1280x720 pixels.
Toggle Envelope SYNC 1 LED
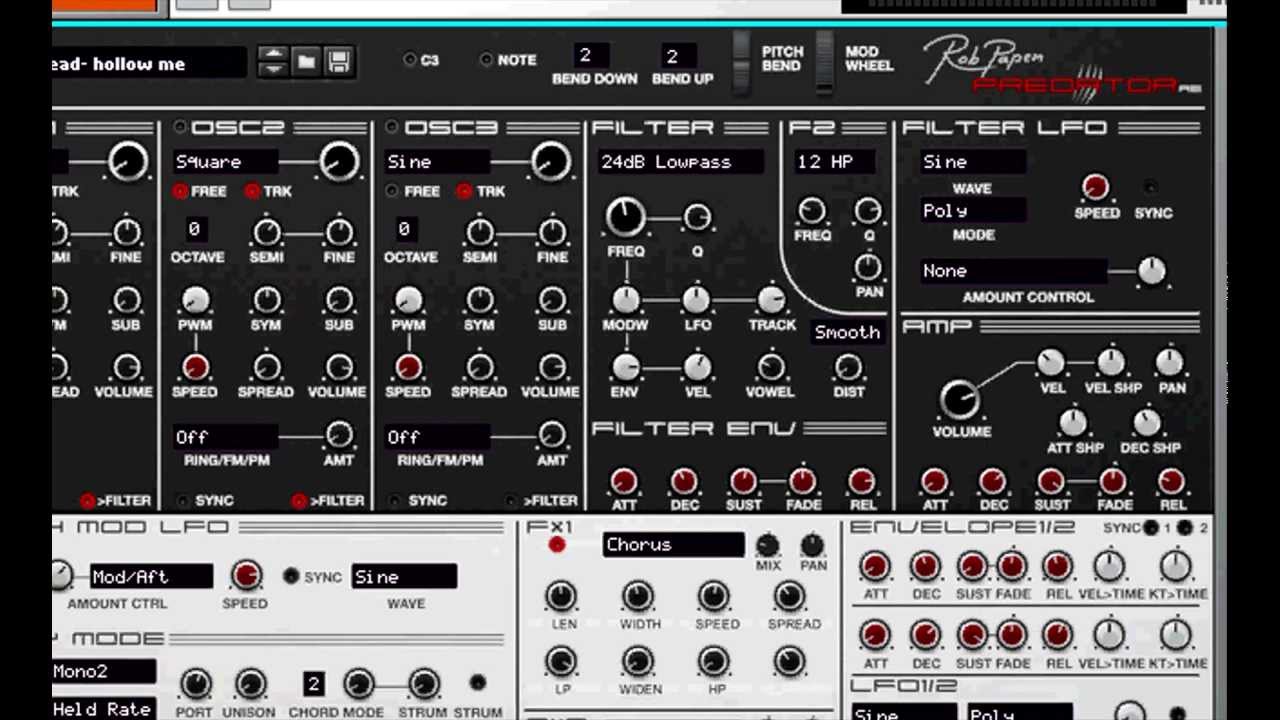(1151, 528)
